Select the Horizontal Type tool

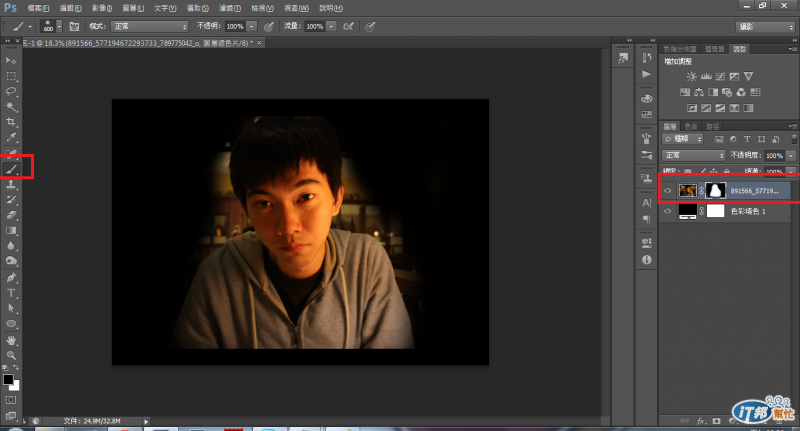pos(11,293)
